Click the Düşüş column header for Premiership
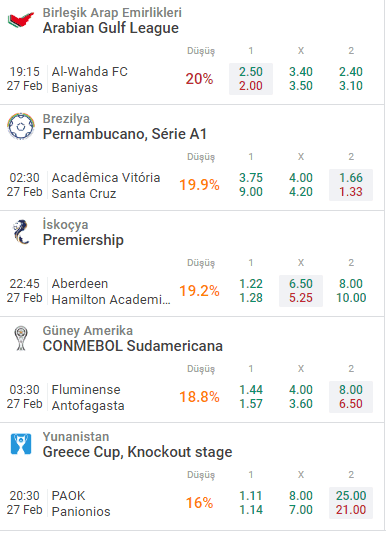This screenshot has width=386, height=533. (x=201, y=263)
